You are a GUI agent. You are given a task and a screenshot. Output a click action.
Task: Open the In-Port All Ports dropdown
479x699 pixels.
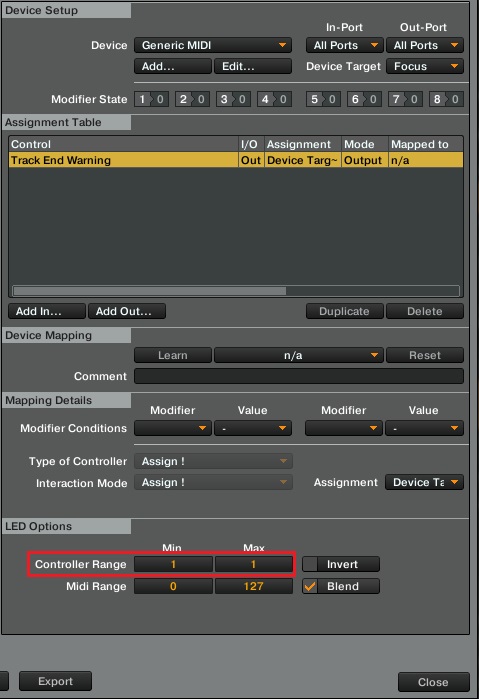pos(344,45)
